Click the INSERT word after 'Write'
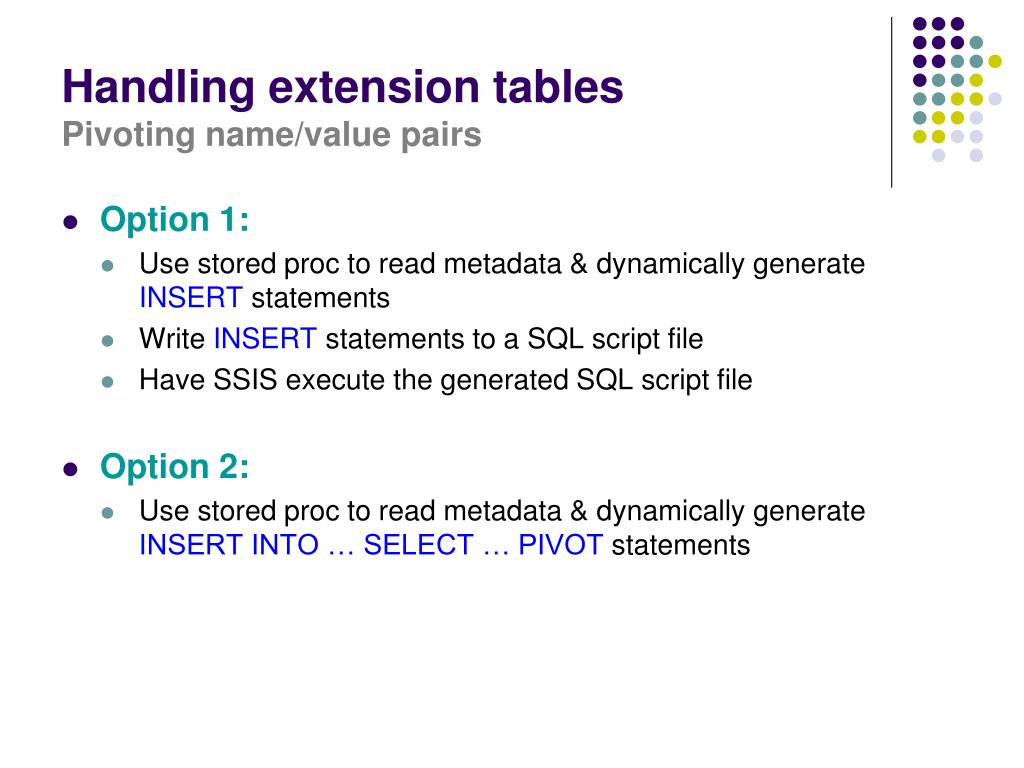Screen dimensions: 1024x768 (x=265, y=339)
